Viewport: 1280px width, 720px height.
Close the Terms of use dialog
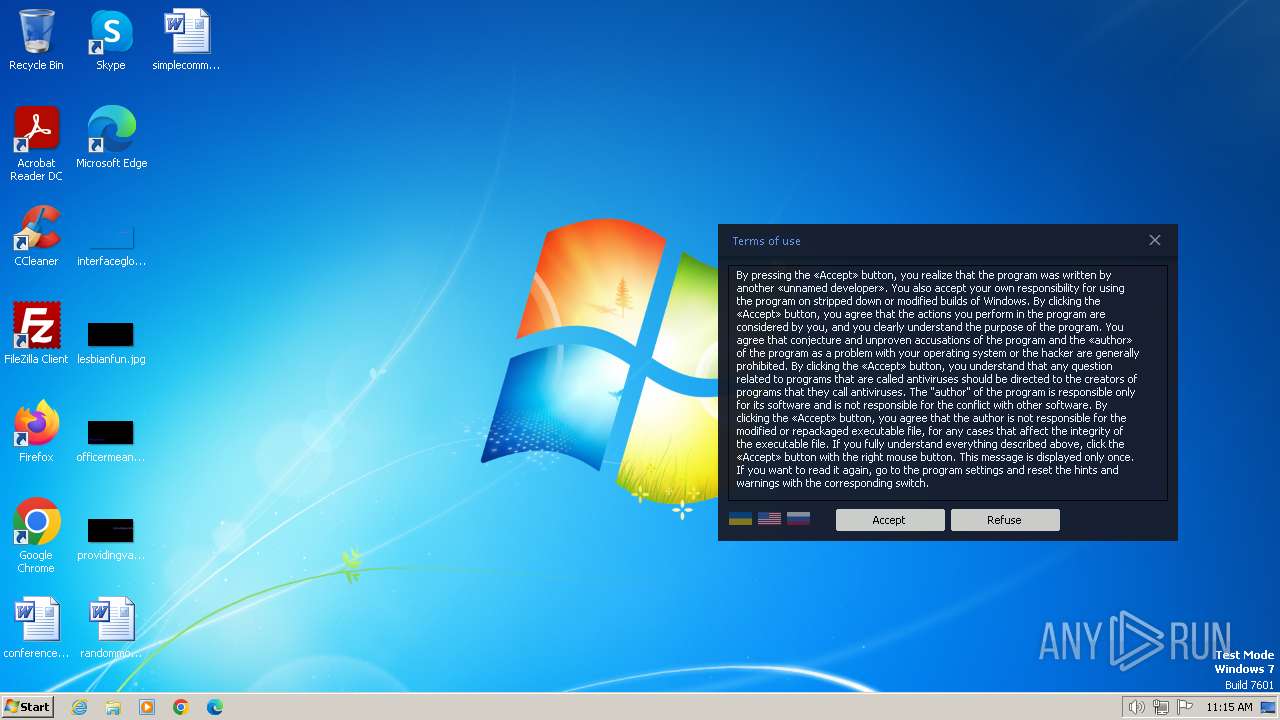[1155, 240]
